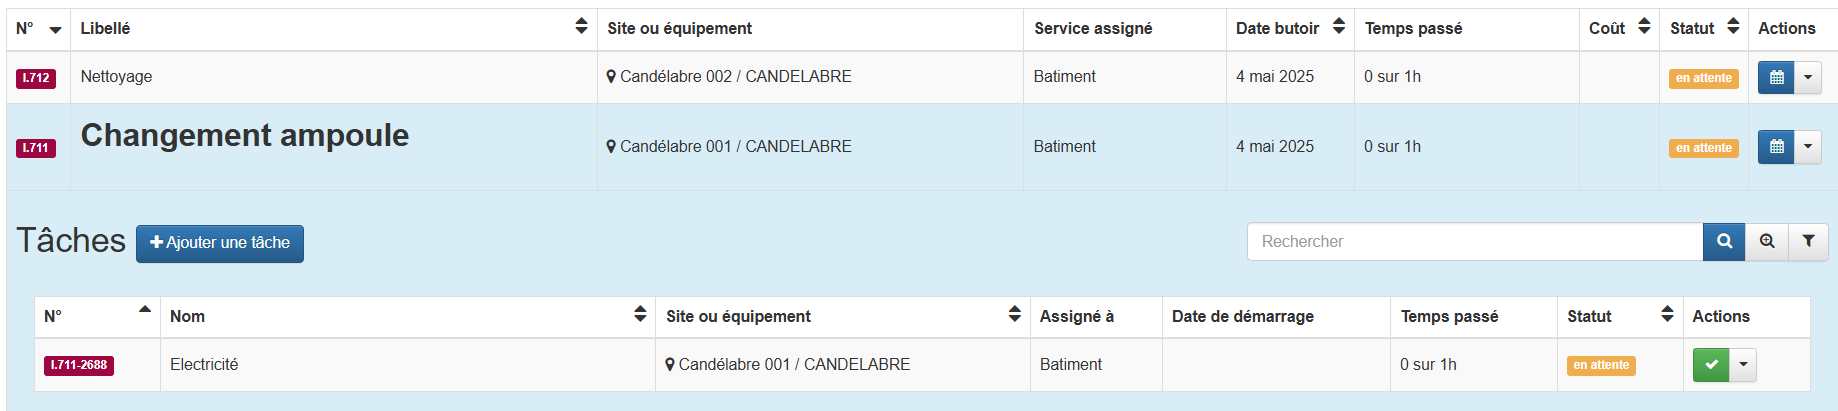1838x411 pixels.
Task: Expand actions dropdown for Nettoyage row
Action: click(1808, 77)
